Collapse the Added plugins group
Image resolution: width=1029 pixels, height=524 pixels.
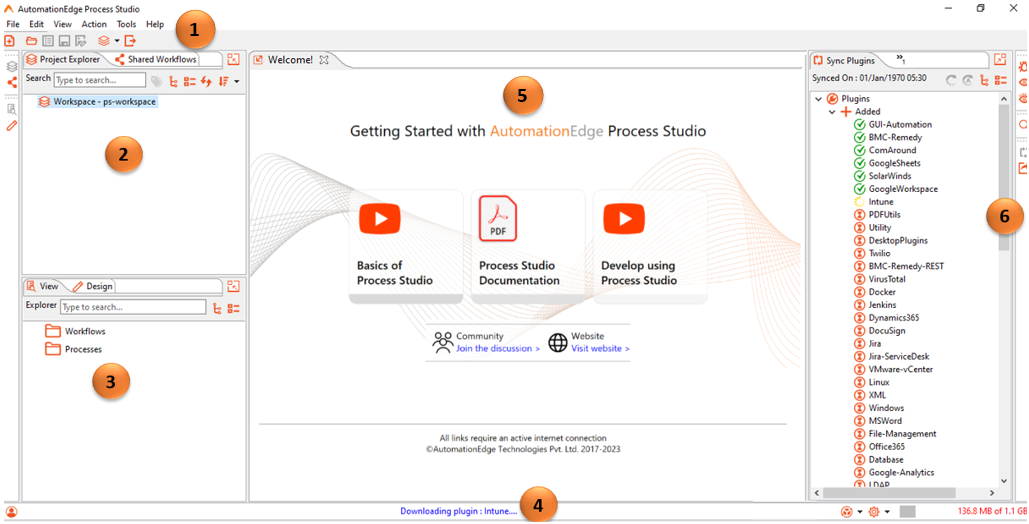click(x=831, y=112)
